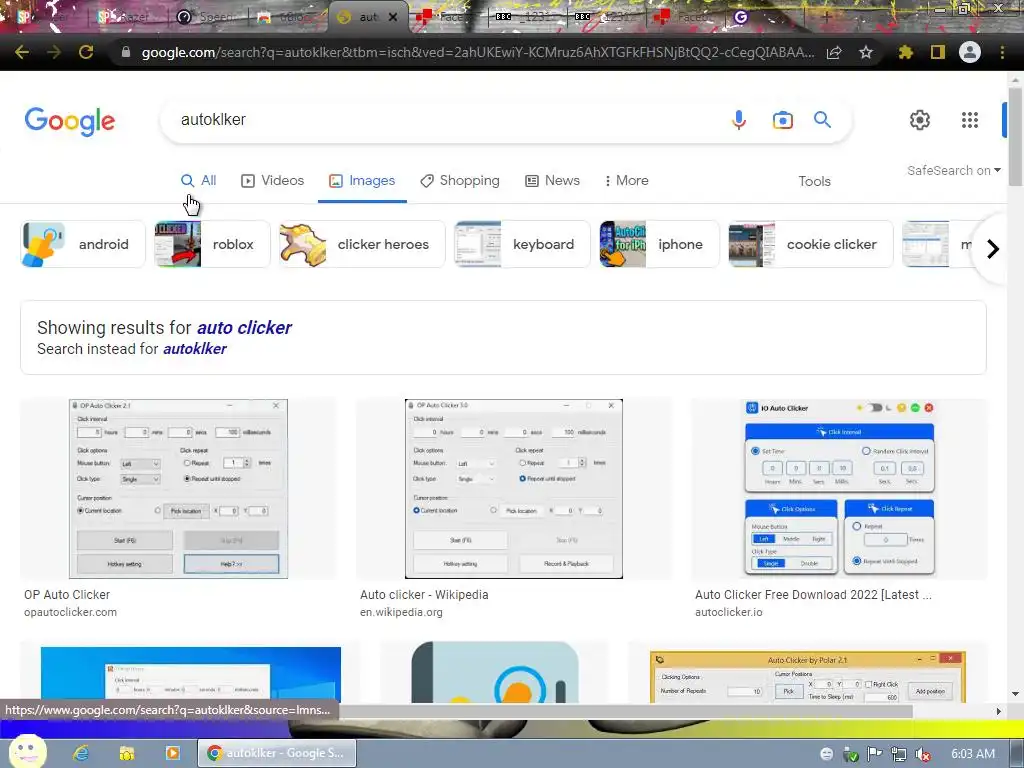Image resolution: width=1024 pixels, height=768 pixels.
Task: Open Chrome's three-dot menu
Action: coord(1002,52)
